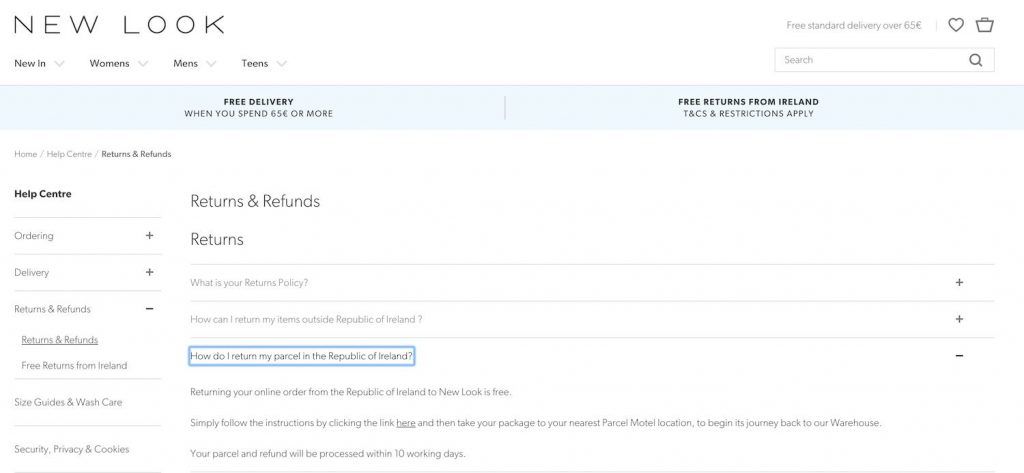Click 'How do I return my parcel' question
The image size is (1024, 473).
(302, 356)
